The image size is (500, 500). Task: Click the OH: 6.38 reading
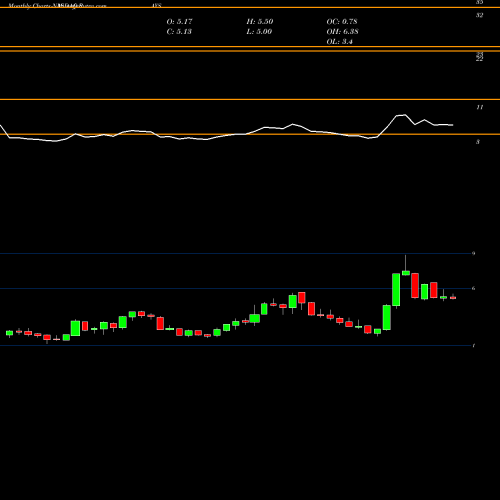(342, 32)
